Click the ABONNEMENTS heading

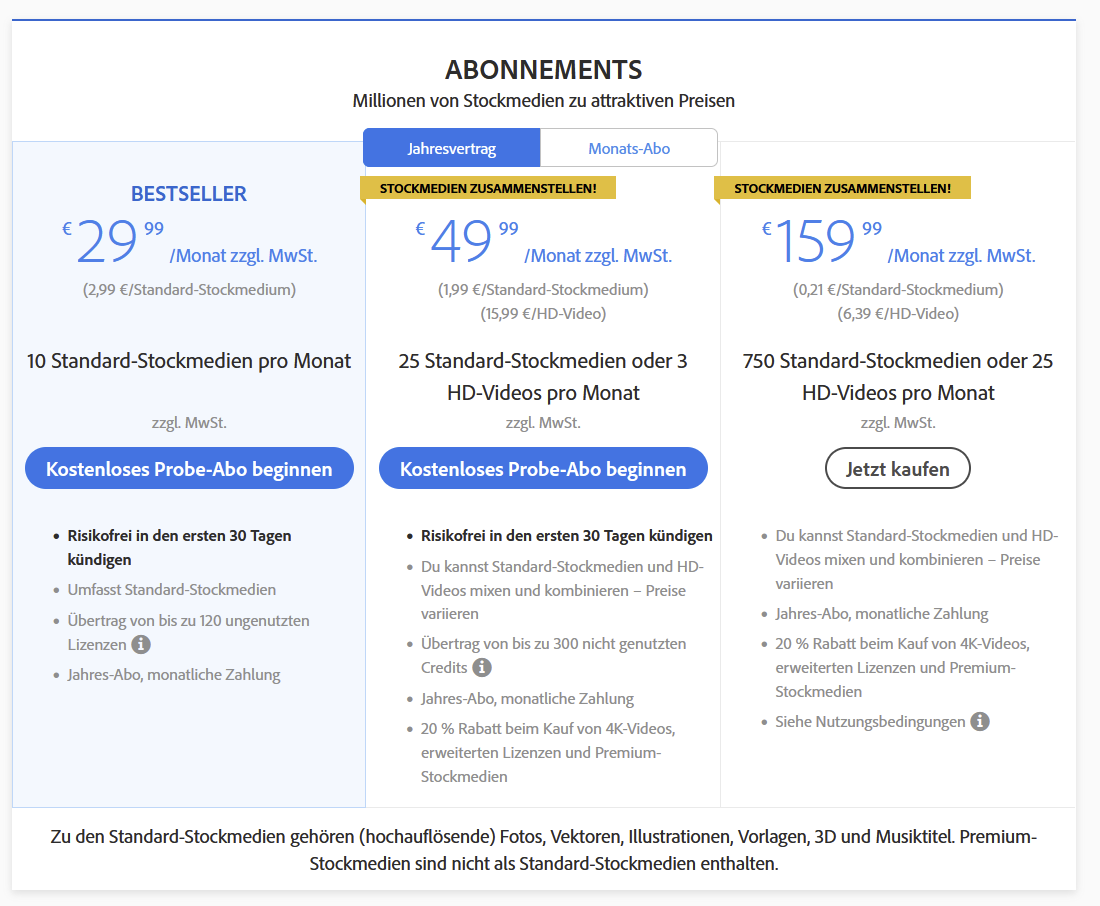[545, 70]
